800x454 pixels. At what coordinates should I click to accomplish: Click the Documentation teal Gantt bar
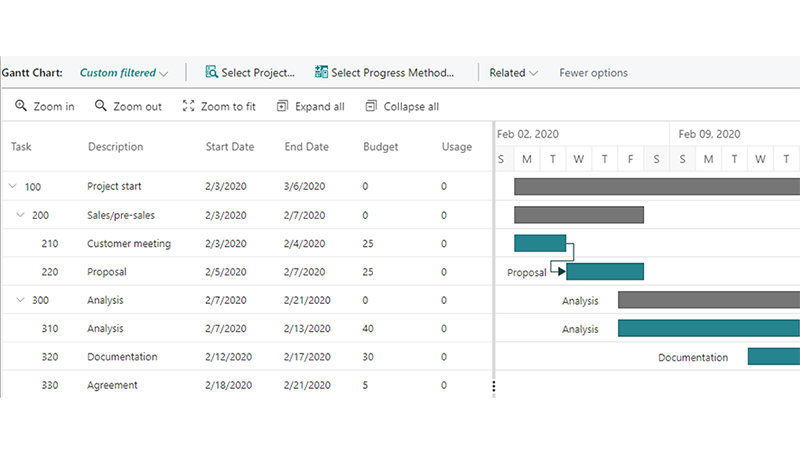coord(774,356)
